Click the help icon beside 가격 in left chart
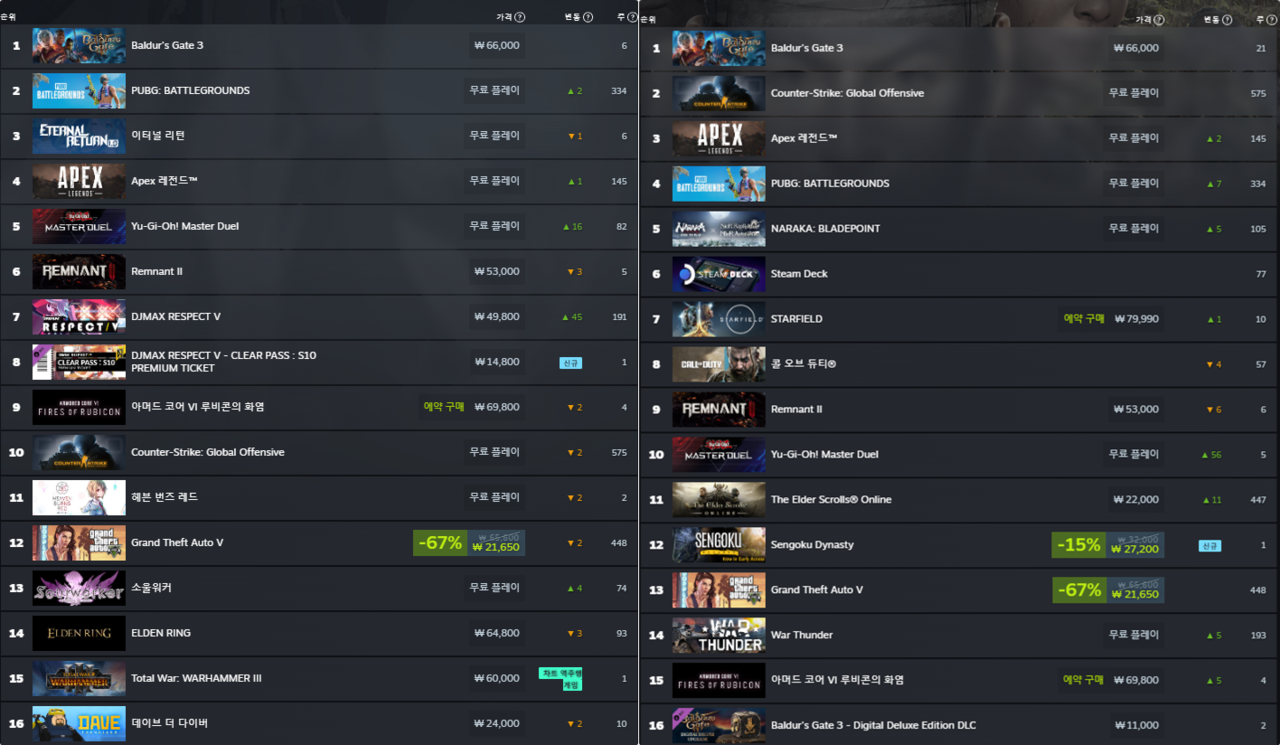 pos(519,17)
